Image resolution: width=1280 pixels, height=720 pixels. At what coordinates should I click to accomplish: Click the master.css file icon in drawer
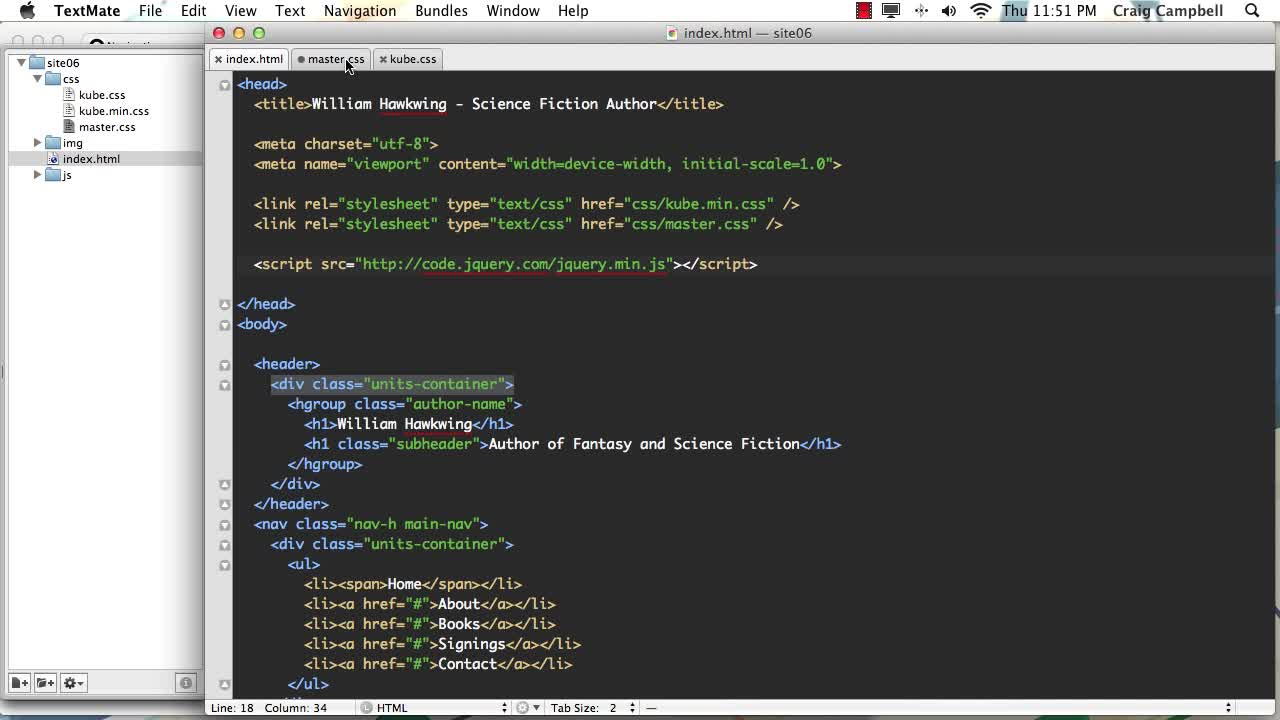point(69,127)
